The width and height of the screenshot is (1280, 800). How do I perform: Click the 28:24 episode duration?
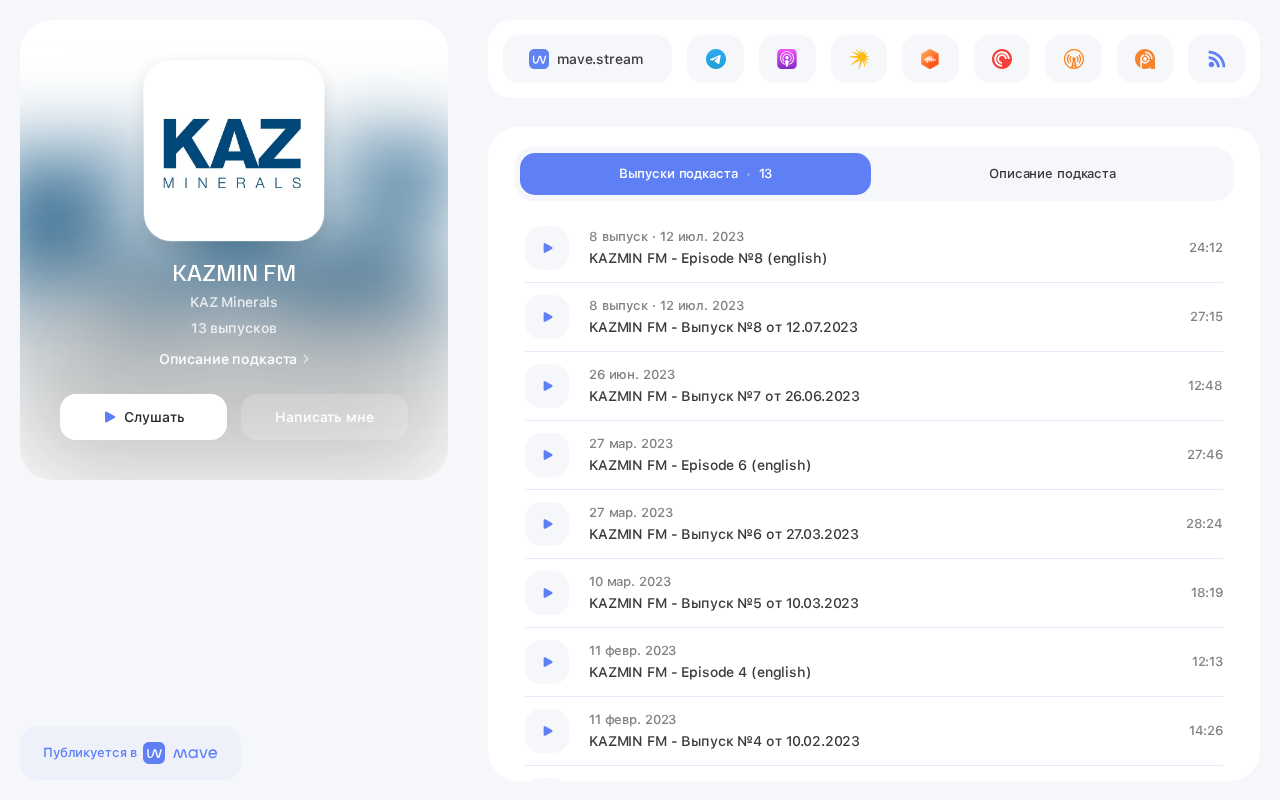click(1204, 524)
